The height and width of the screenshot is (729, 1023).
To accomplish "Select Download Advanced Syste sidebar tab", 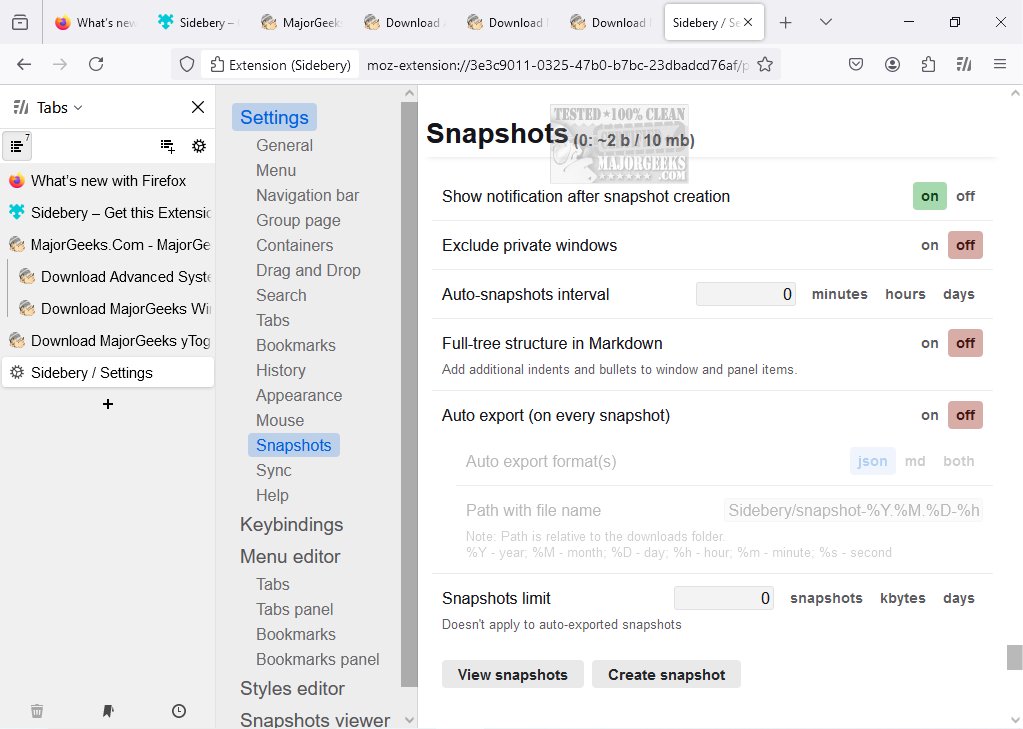I will point(115,277).
